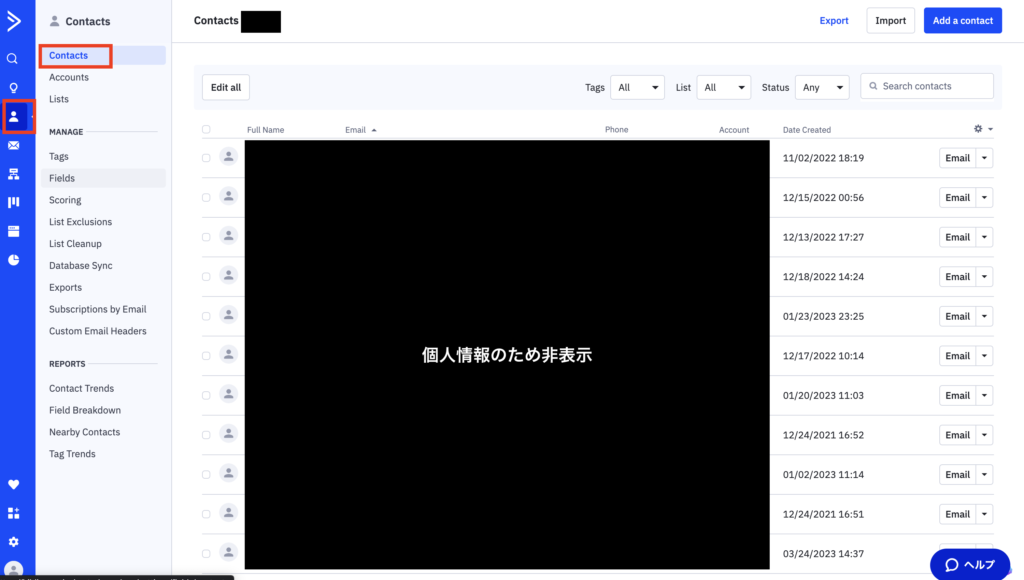Open the Tags filter dropdown
The image size is (1024, 580).
637,88
